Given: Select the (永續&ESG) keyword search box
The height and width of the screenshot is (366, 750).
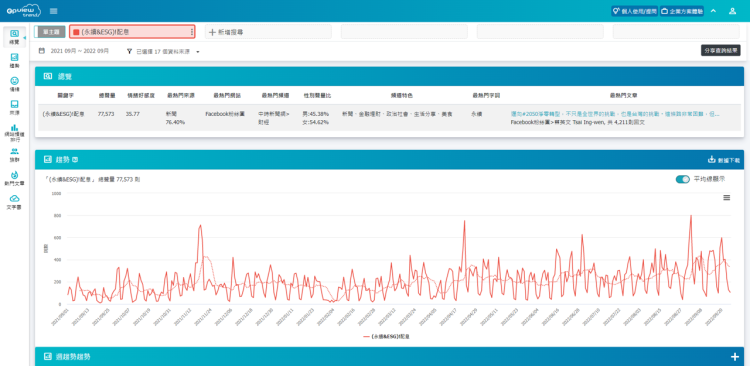Looking at the screenshot, I should click(132, 32).
